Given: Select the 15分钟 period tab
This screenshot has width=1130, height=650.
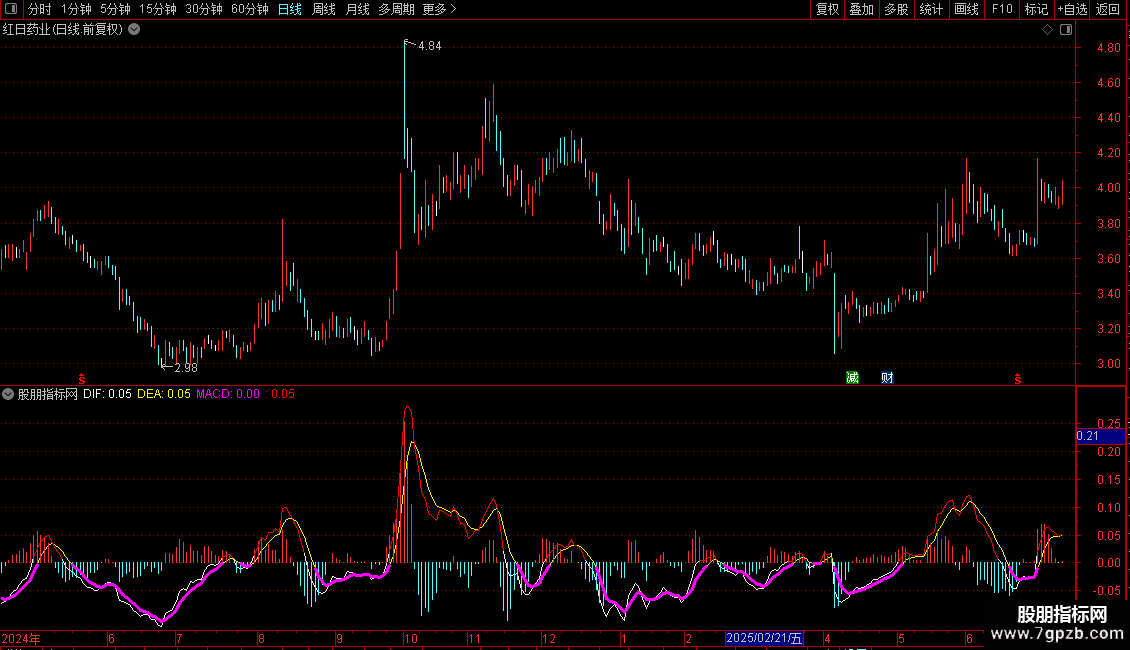Looking at the screenshot, I should [158, 9].
